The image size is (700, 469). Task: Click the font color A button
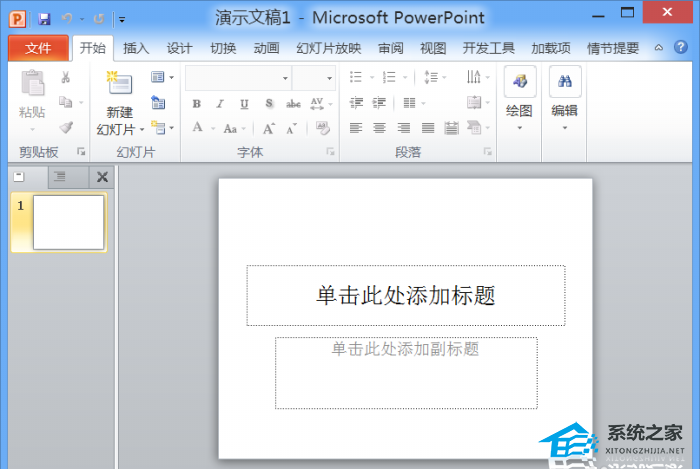tap(197, 128)
